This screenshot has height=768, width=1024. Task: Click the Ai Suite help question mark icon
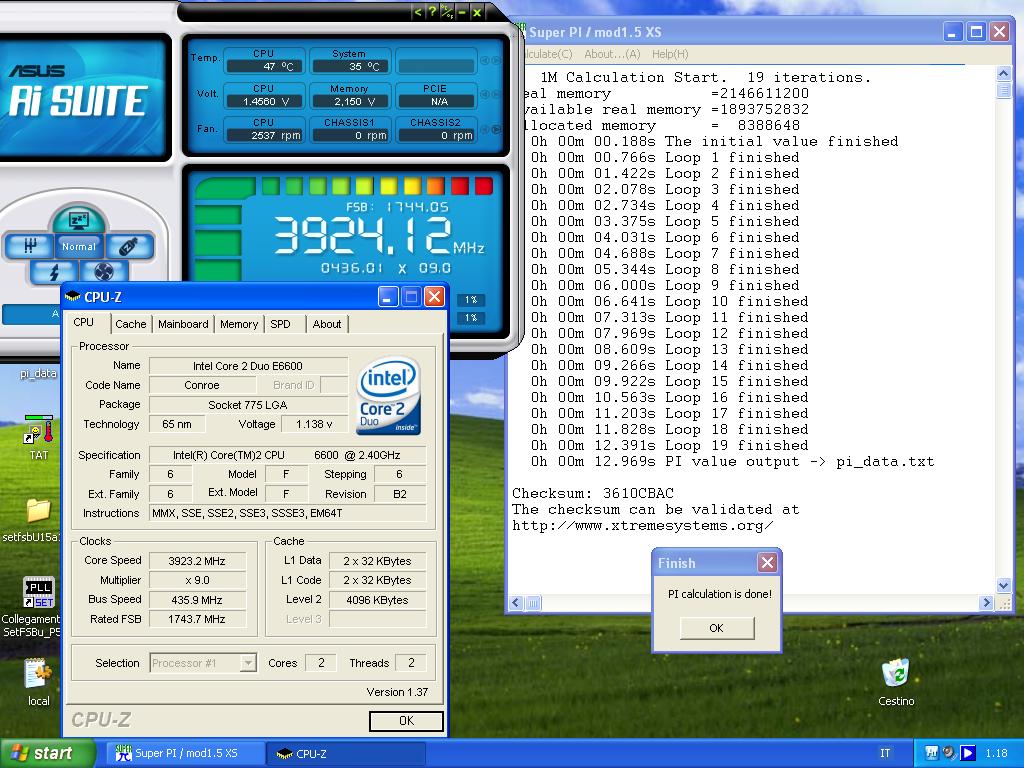(432, 12)
